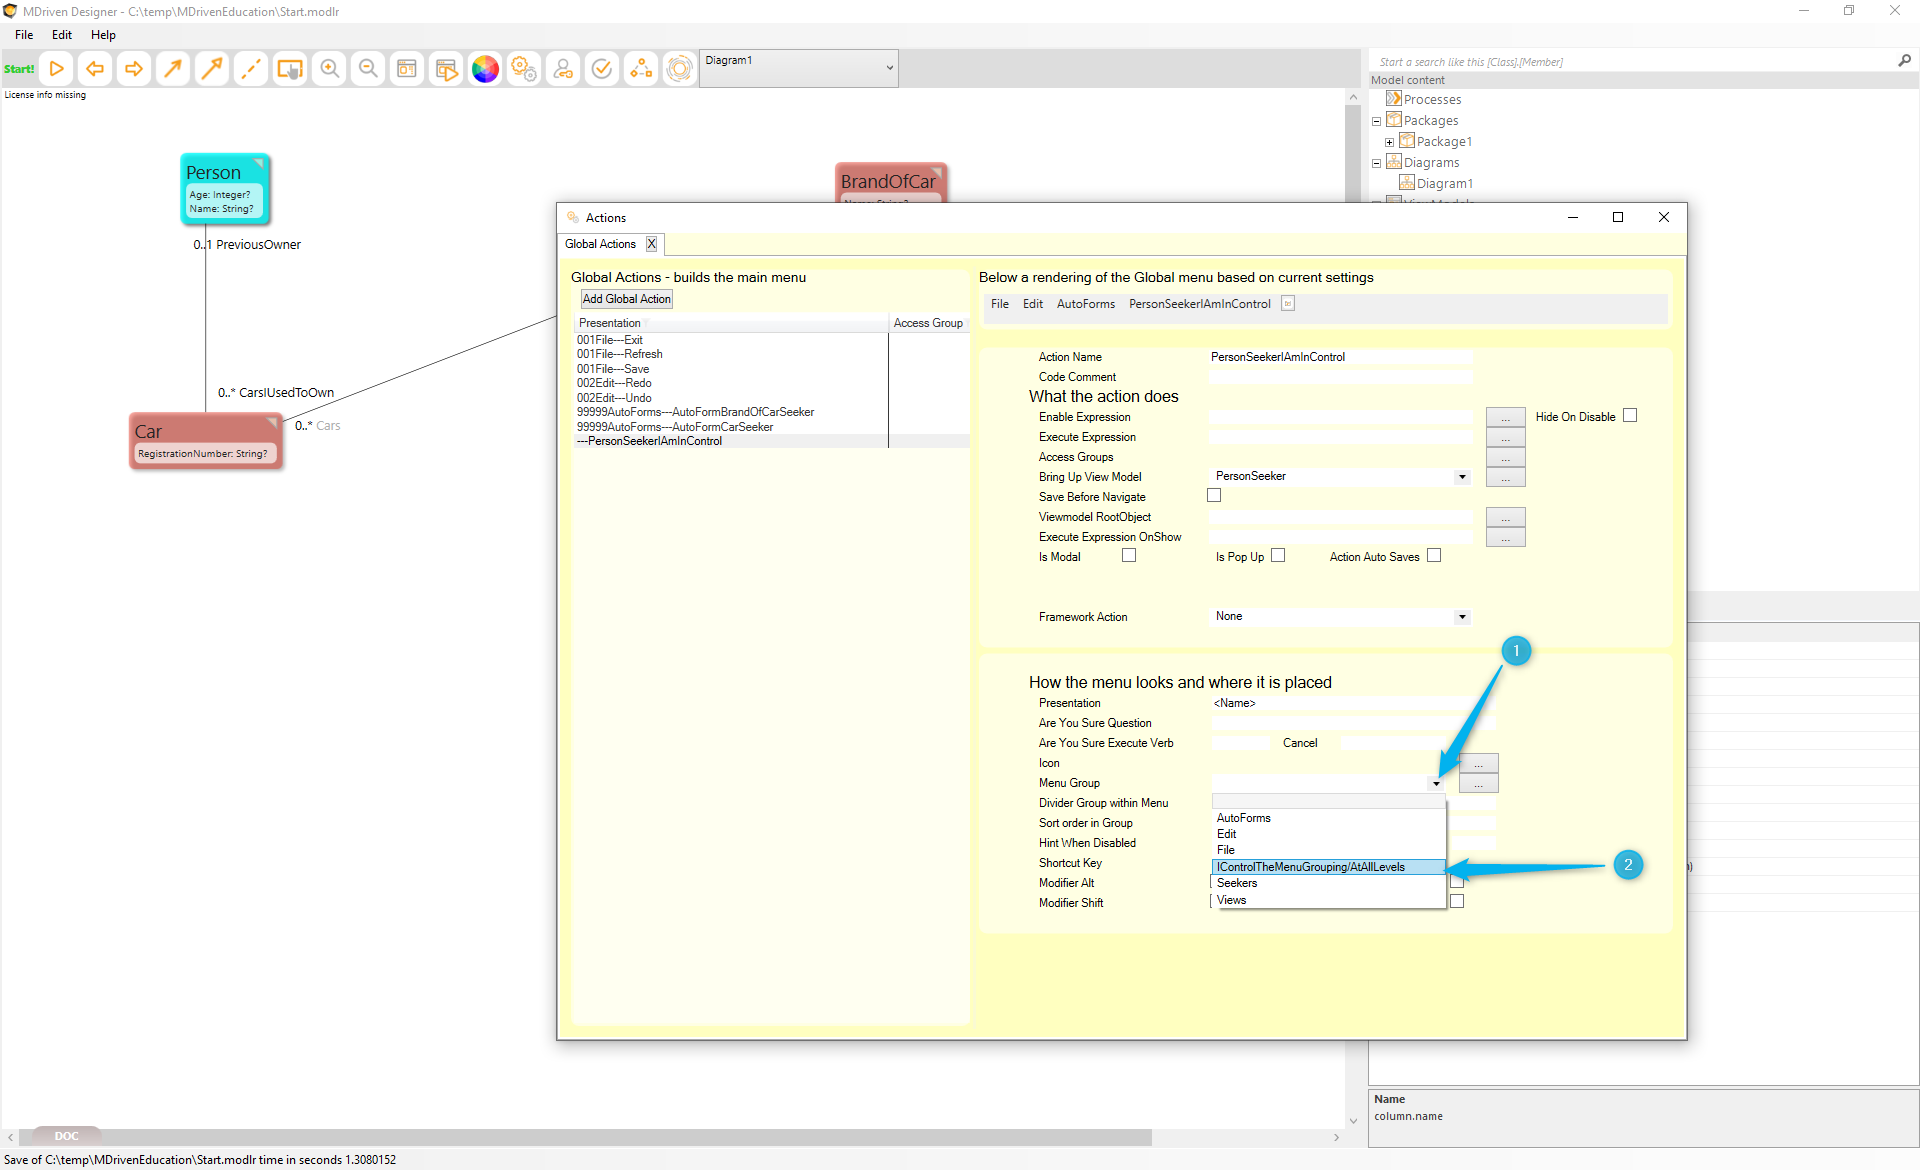Toggle the Hide On Disable checkbox
The width and height of the screenshot is (1920, 1170).
[x=1630, y=416]
